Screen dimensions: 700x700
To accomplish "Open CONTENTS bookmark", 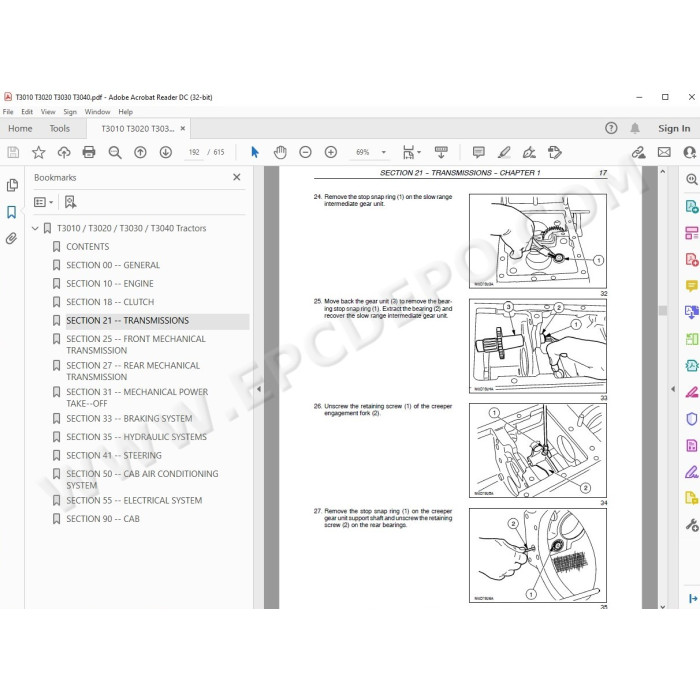I will (88, 247).
